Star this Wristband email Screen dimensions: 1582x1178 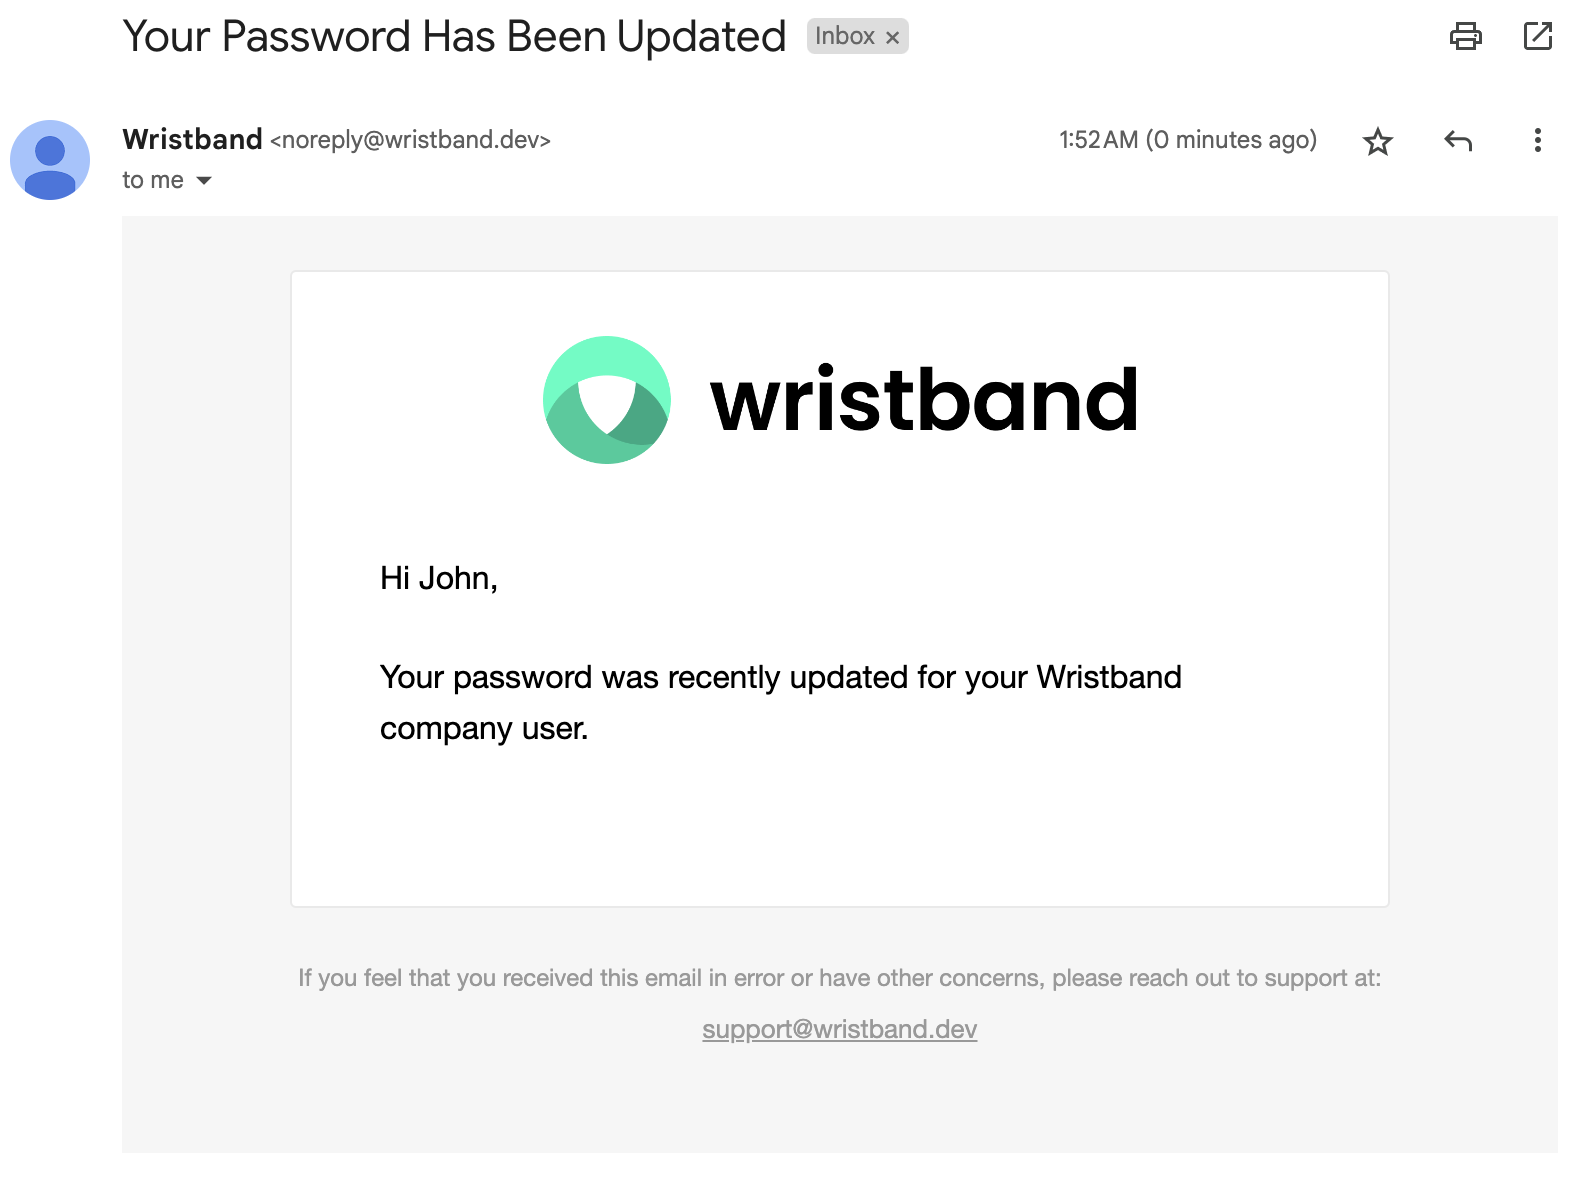(x=1377, y=141)
